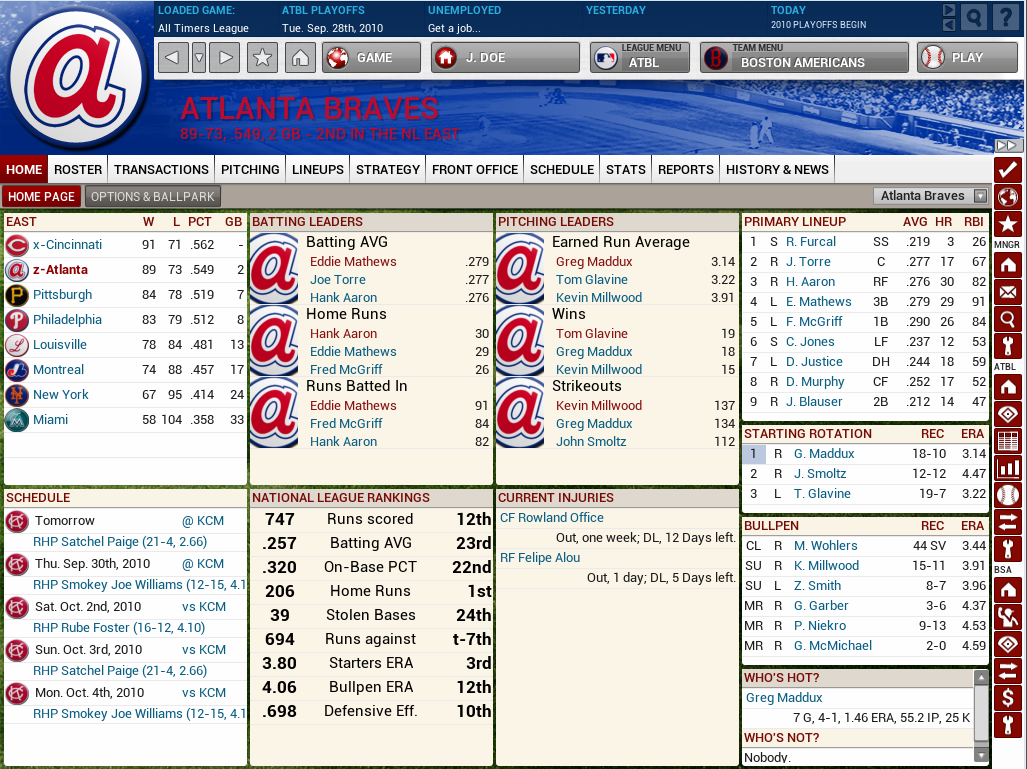This screenshot has height=769, width=1027.
Task: Open the STATS tab
Action: click(626, 170)
